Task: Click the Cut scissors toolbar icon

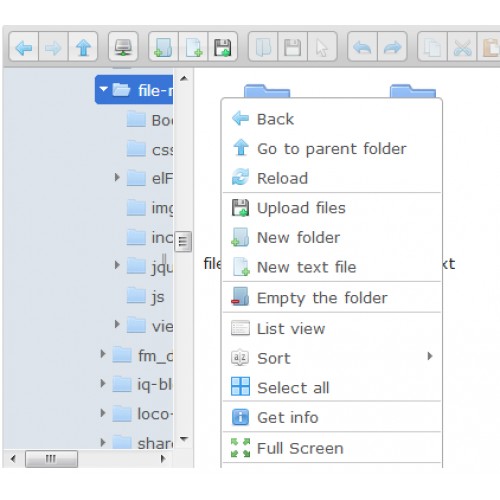Action: (462, 47)
